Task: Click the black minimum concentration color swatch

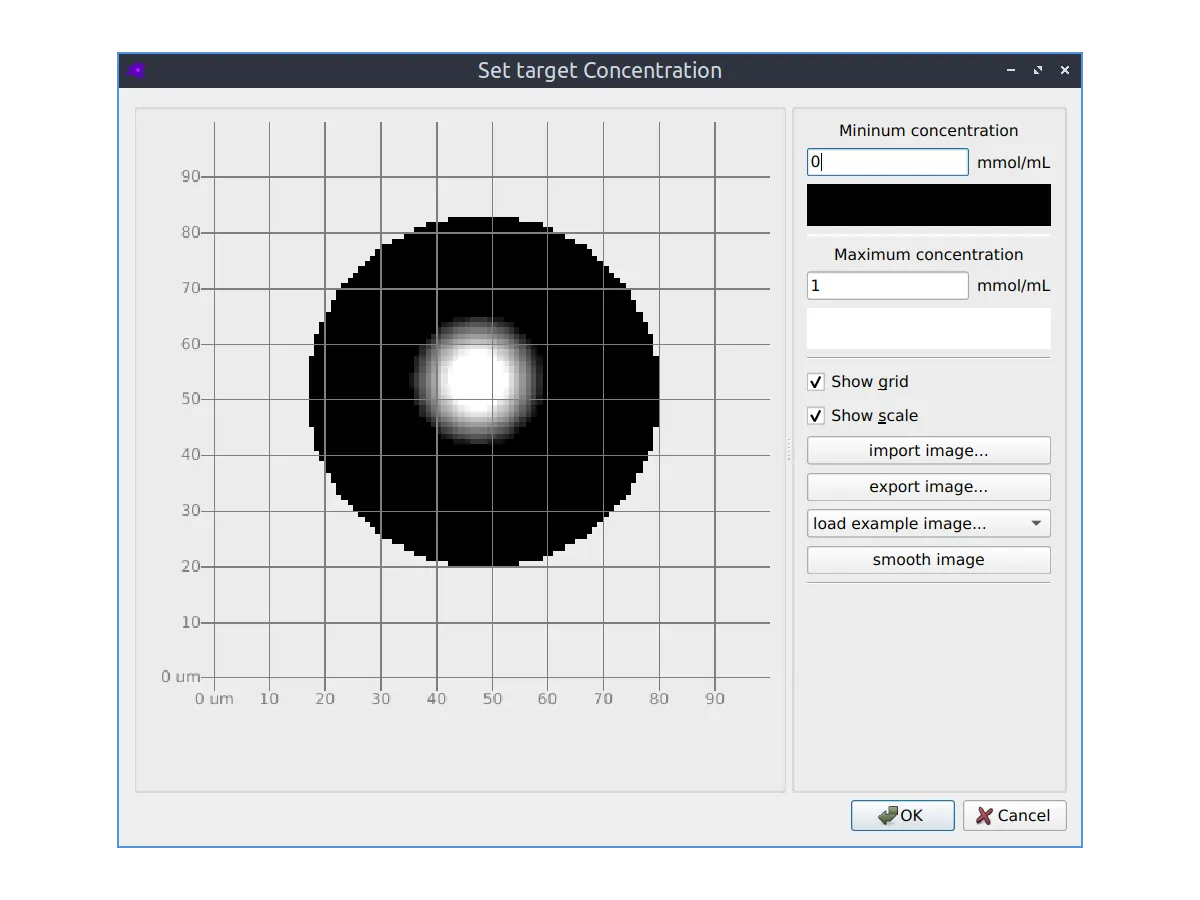Action: tap(929, 205)
